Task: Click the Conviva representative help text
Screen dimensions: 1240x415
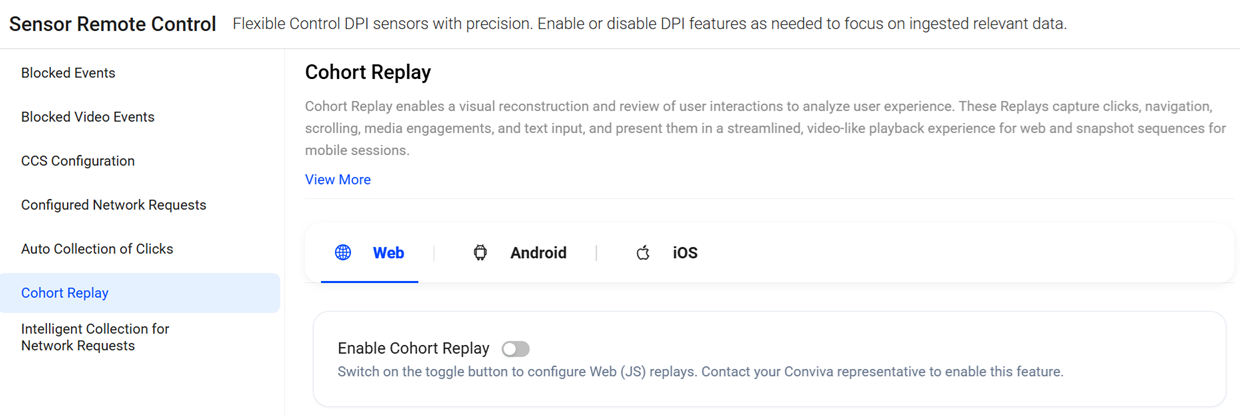Action: tap(700, 372)
